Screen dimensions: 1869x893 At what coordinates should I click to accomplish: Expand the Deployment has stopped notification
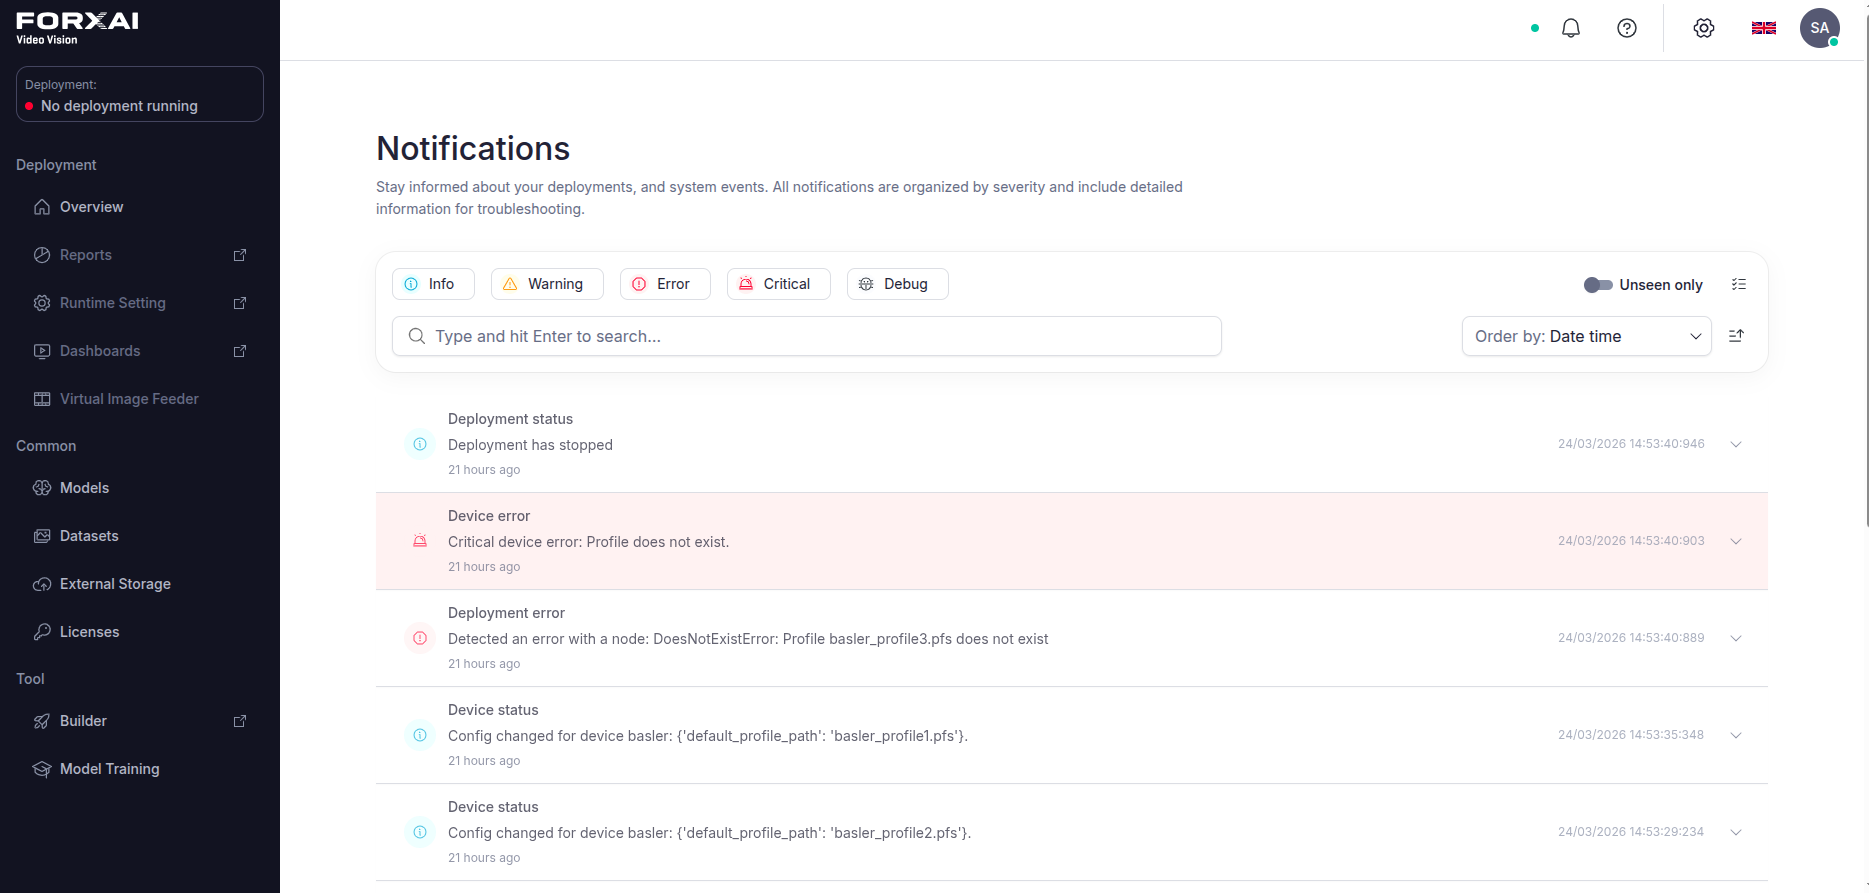1736,444
